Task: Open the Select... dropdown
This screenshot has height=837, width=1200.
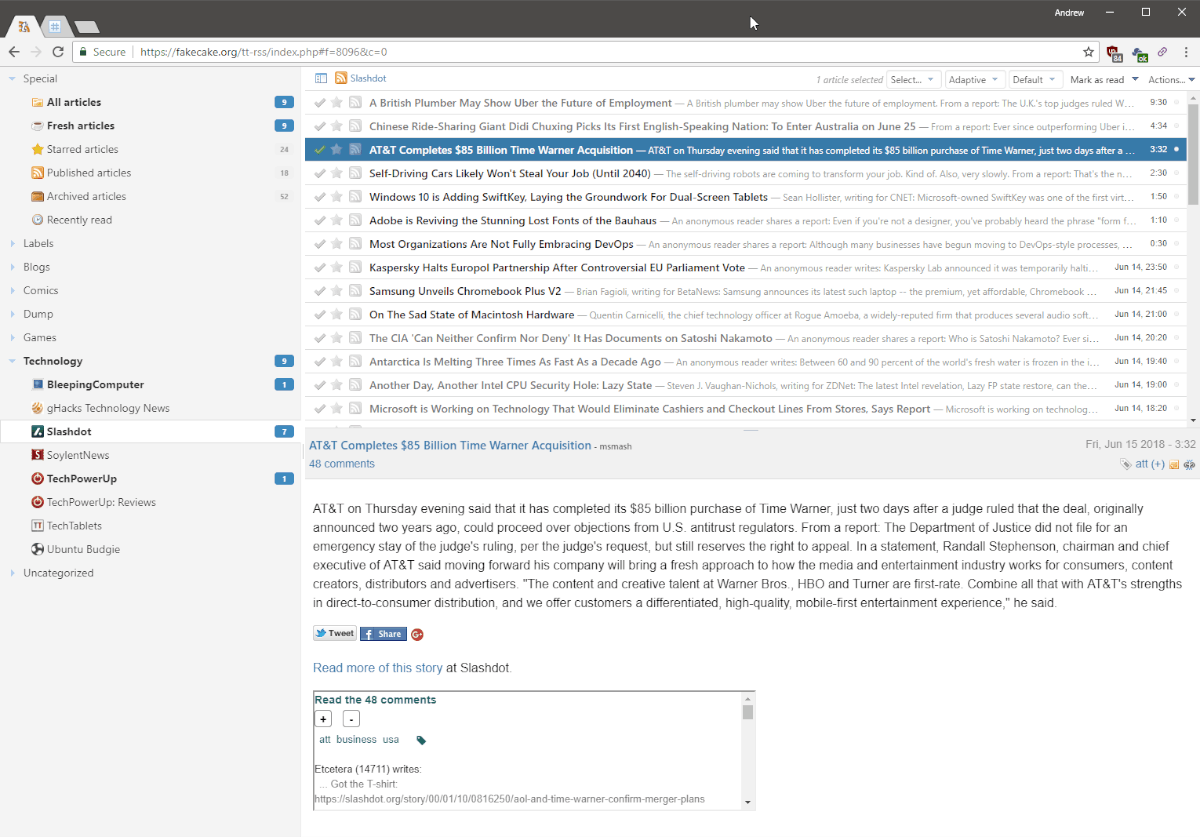Action: point(913,79)
